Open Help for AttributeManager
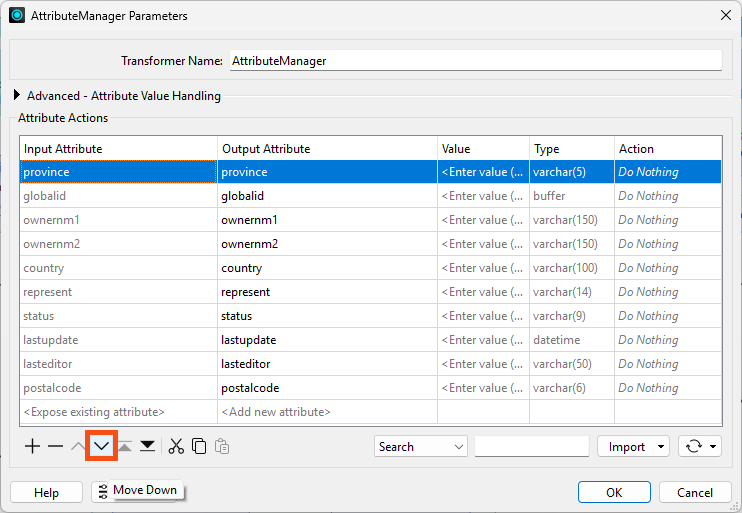Image resolution: width=742 pixels, height=513 pixels. (x=46, y=492)
